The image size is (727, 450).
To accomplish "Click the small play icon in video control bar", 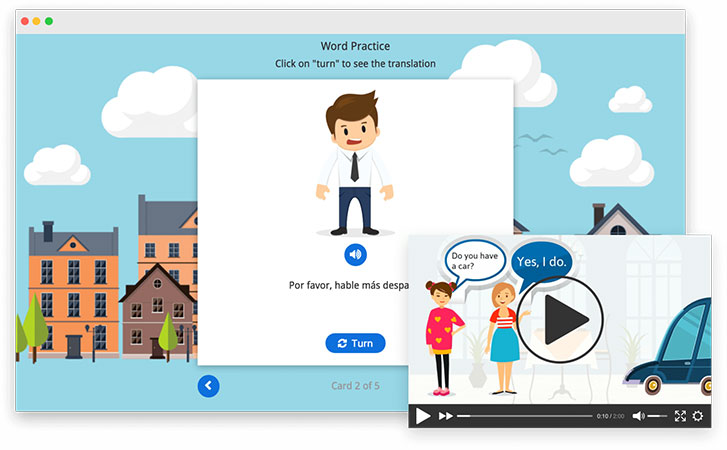I will pos(423,416).
